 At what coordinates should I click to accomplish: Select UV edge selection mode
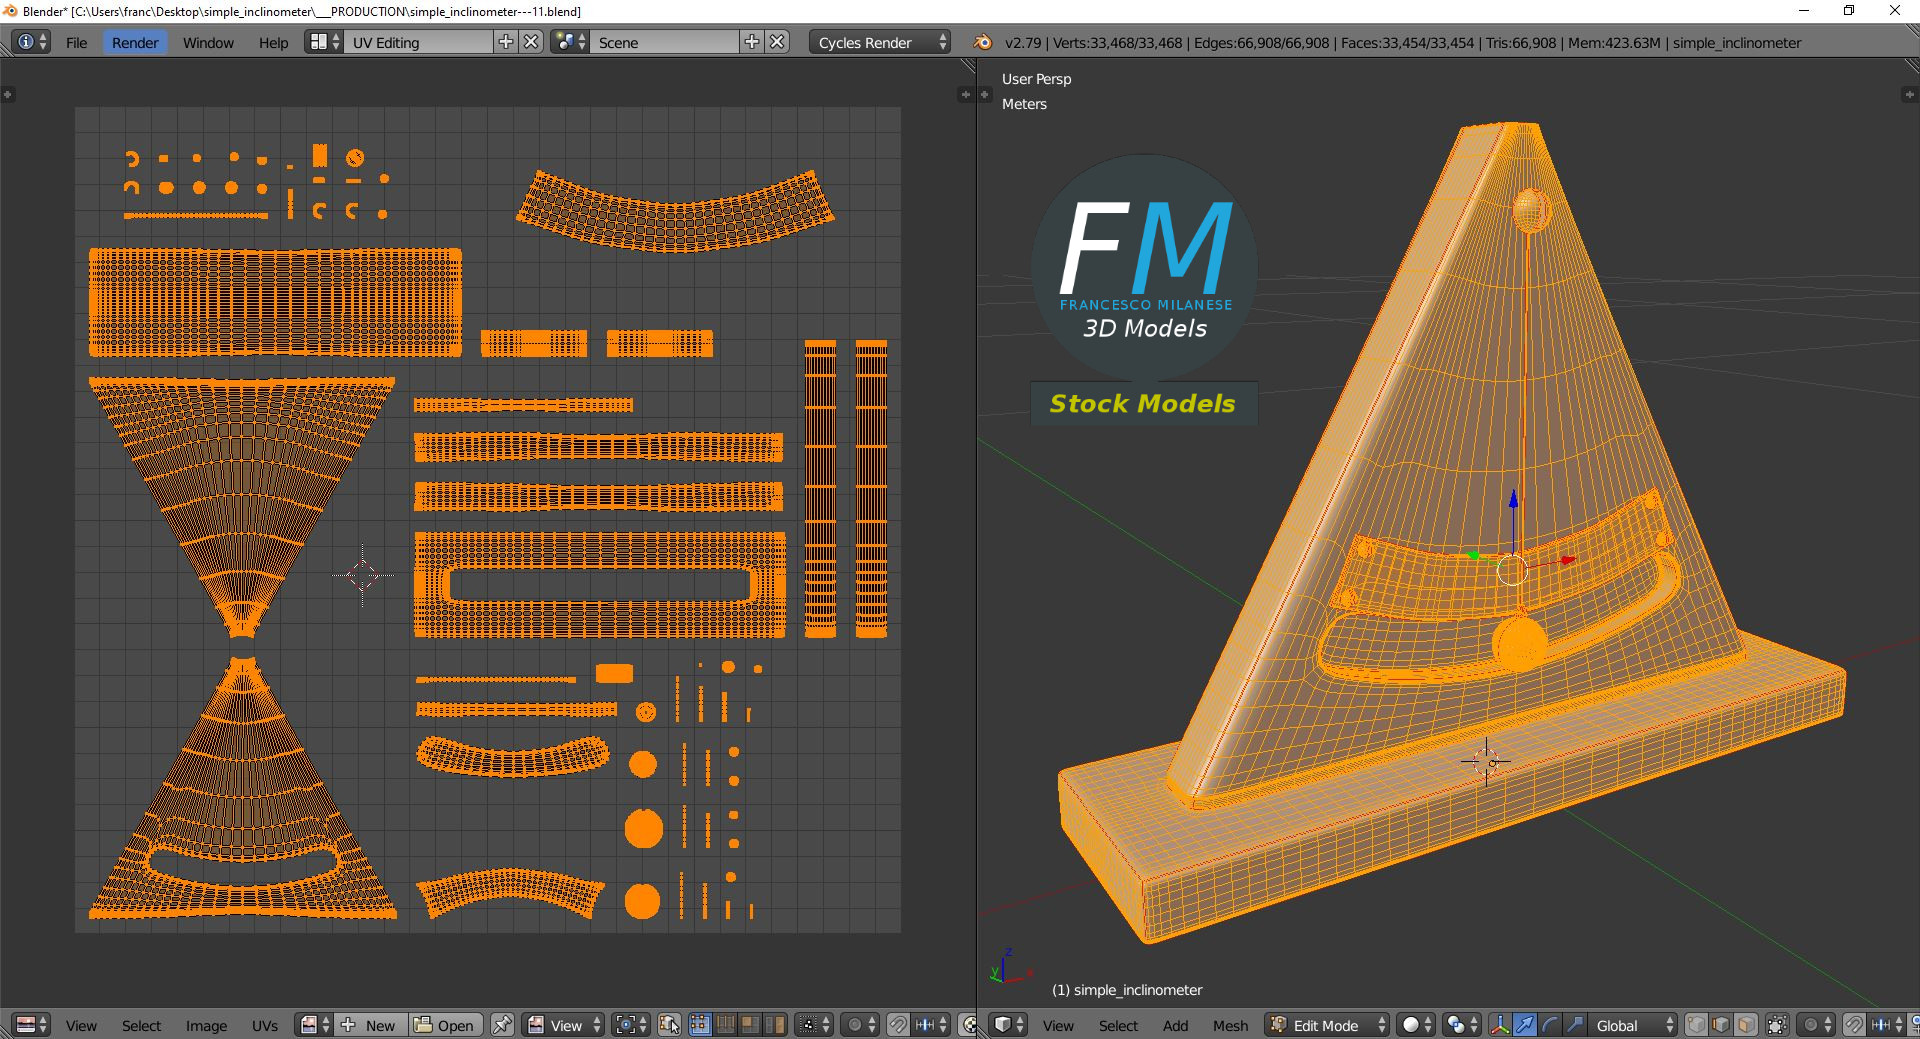pos(725,1025)
